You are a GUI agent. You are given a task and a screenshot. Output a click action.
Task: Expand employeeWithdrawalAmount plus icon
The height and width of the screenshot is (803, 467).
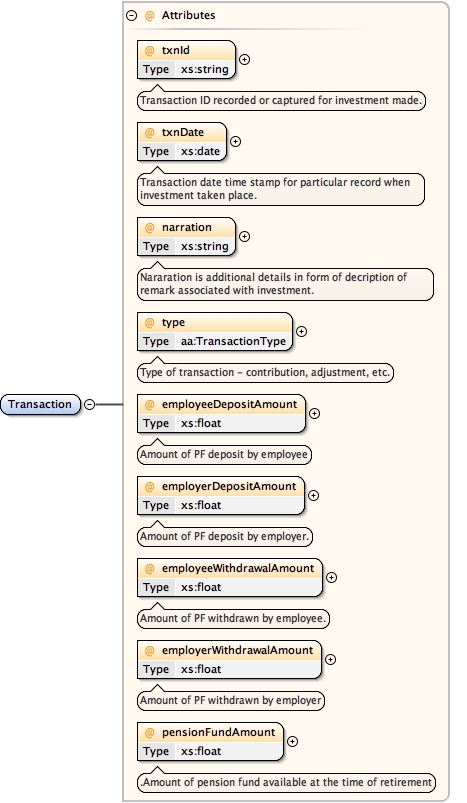point(332,577)
